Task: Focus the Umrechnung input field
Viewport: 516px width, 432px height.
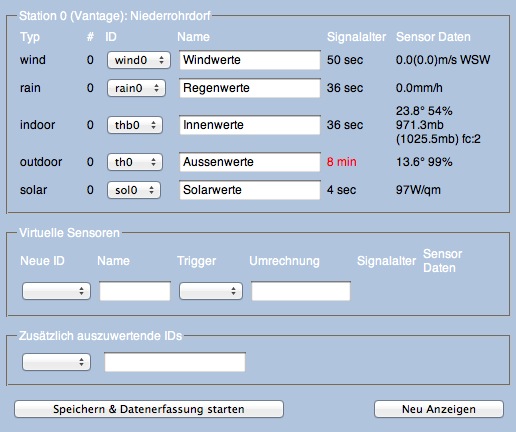Action: click(x=301, y=291)
